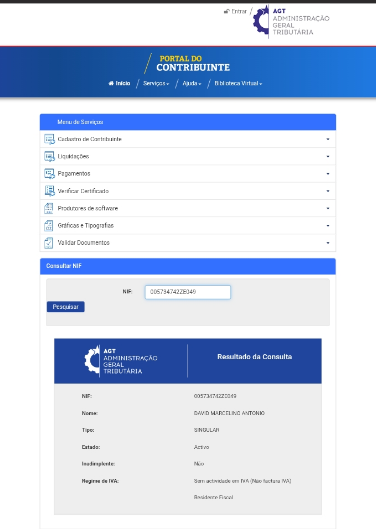The image size is (376, 529).
Task: Click the Liquidações icon
Action: tap(49, 157)
